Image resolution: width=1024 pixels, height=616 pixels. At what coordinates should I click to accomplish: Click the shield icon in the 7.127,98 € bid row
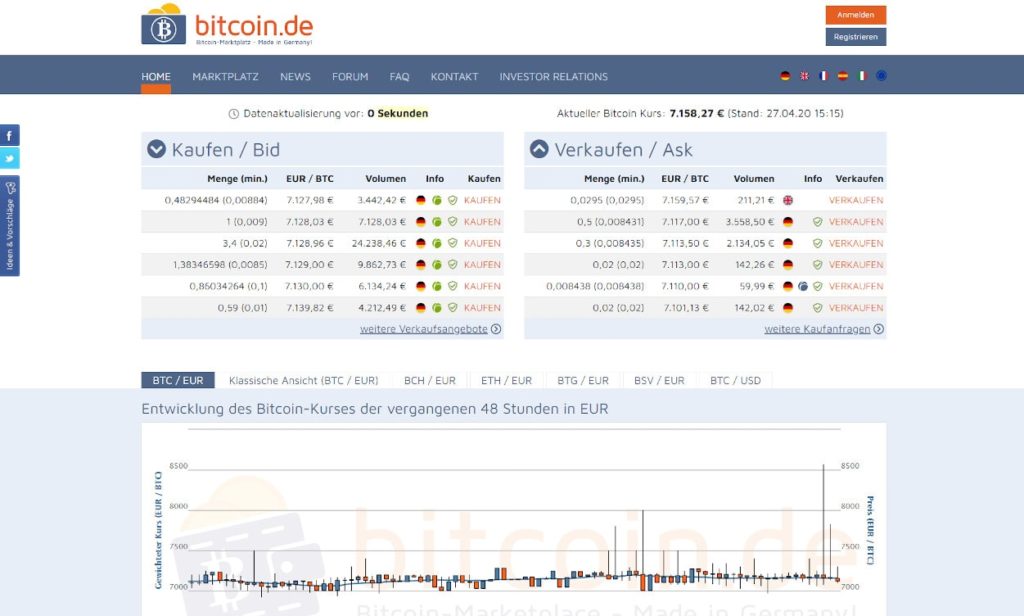coord(453,201)
